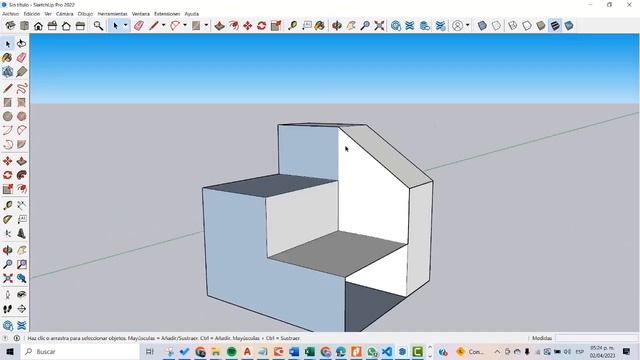
Task: Select the Offset tool in left toolbar
Action: 22,189
